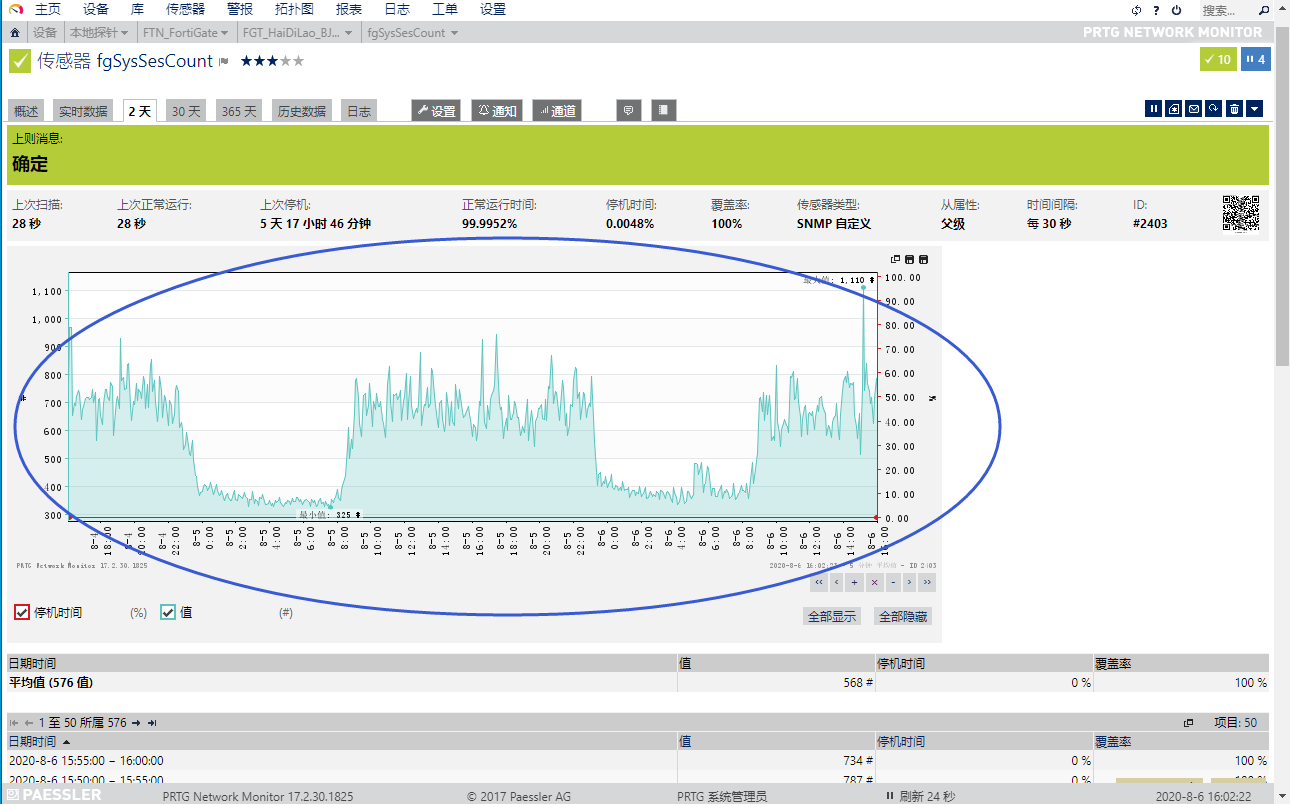Open the QR code for this sensor
Screen dimensions: 1290x804
tap(1240, 213)
